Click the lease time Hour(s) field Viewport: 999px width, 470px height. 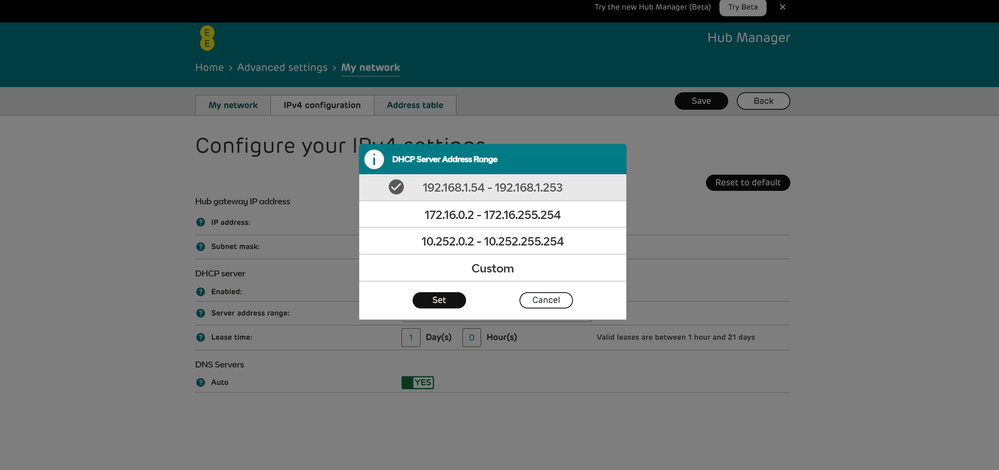[471, 338]
